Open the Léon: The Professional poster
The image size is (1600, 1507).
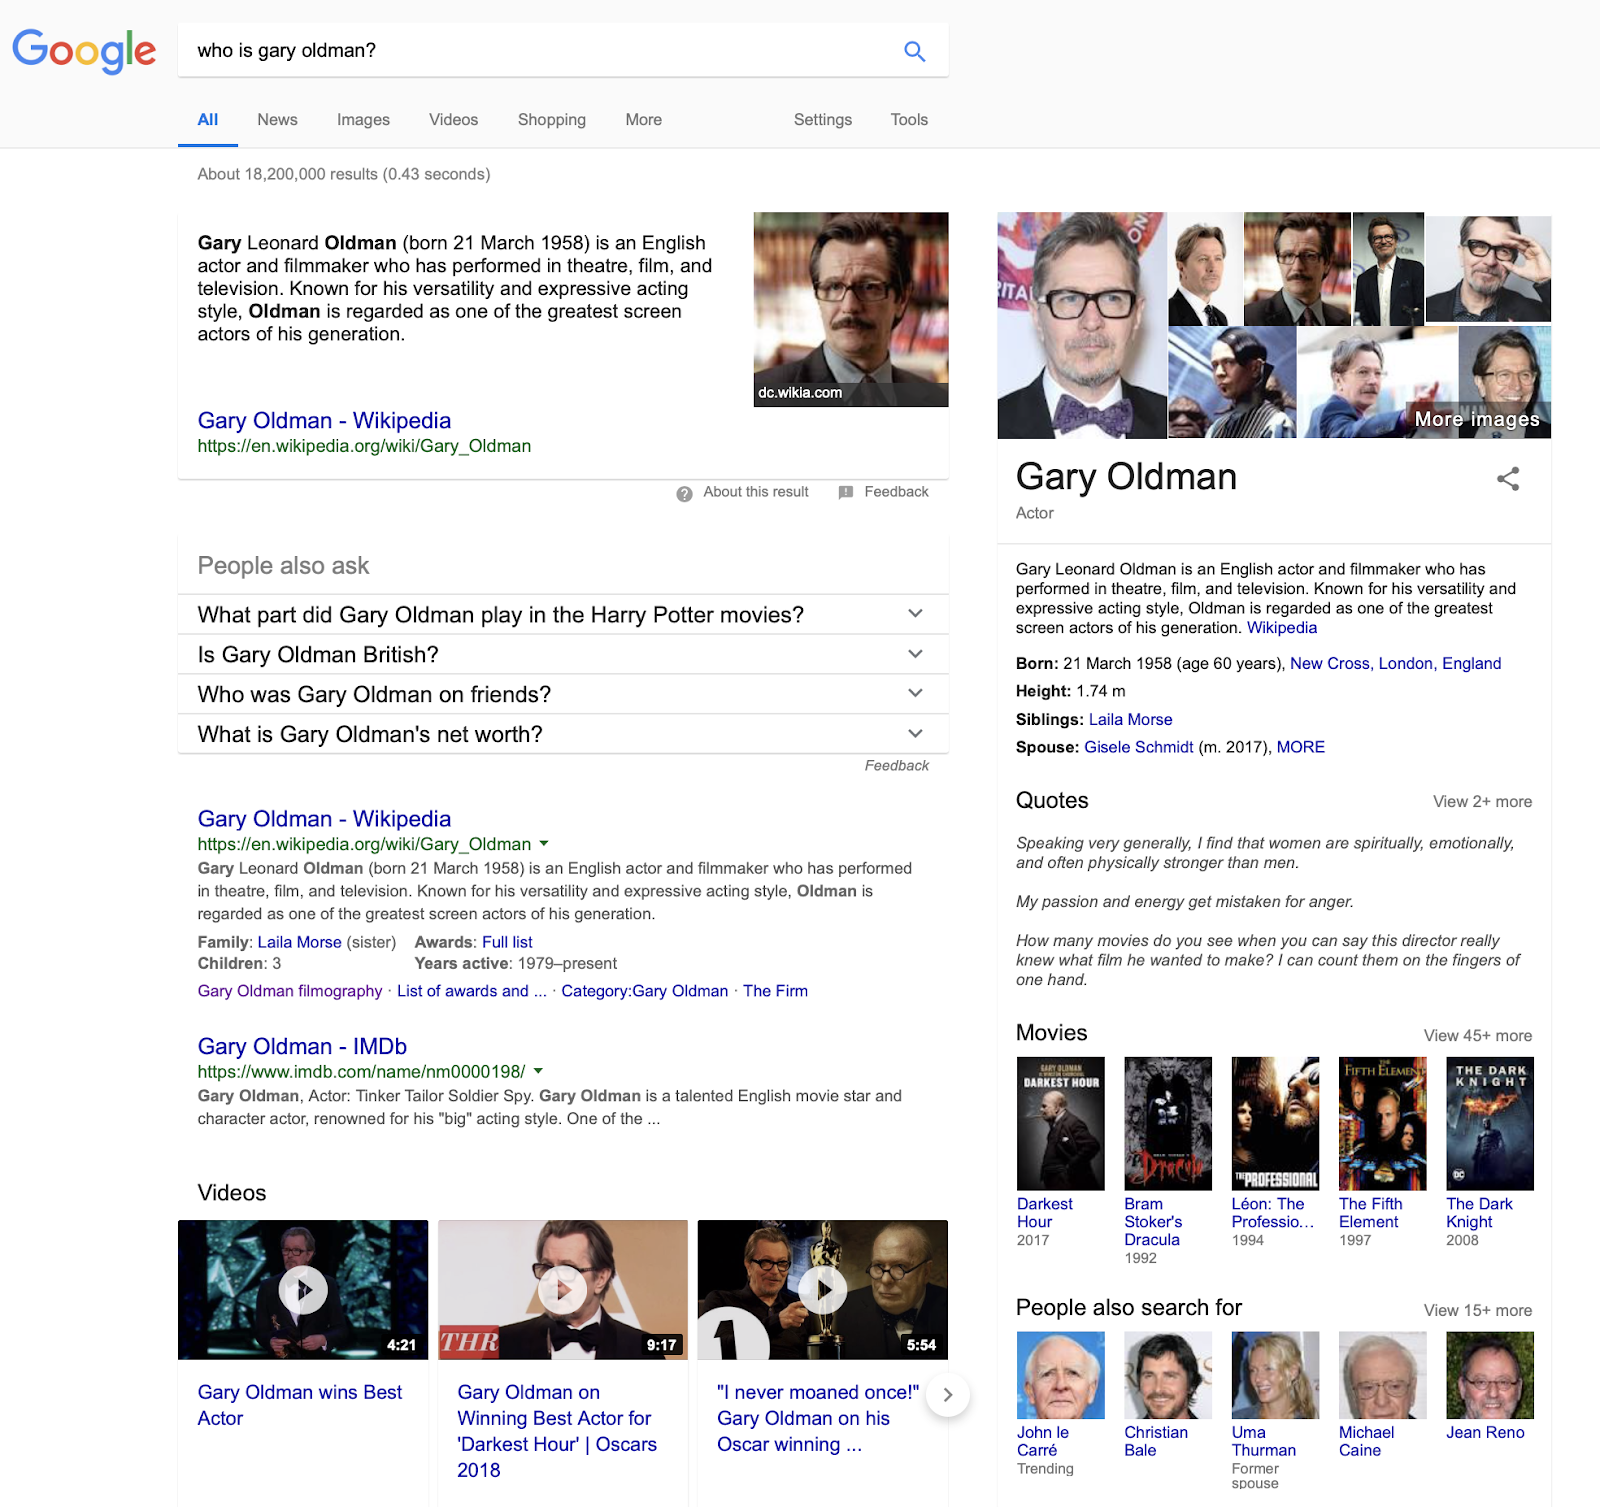point(1275,1123)
